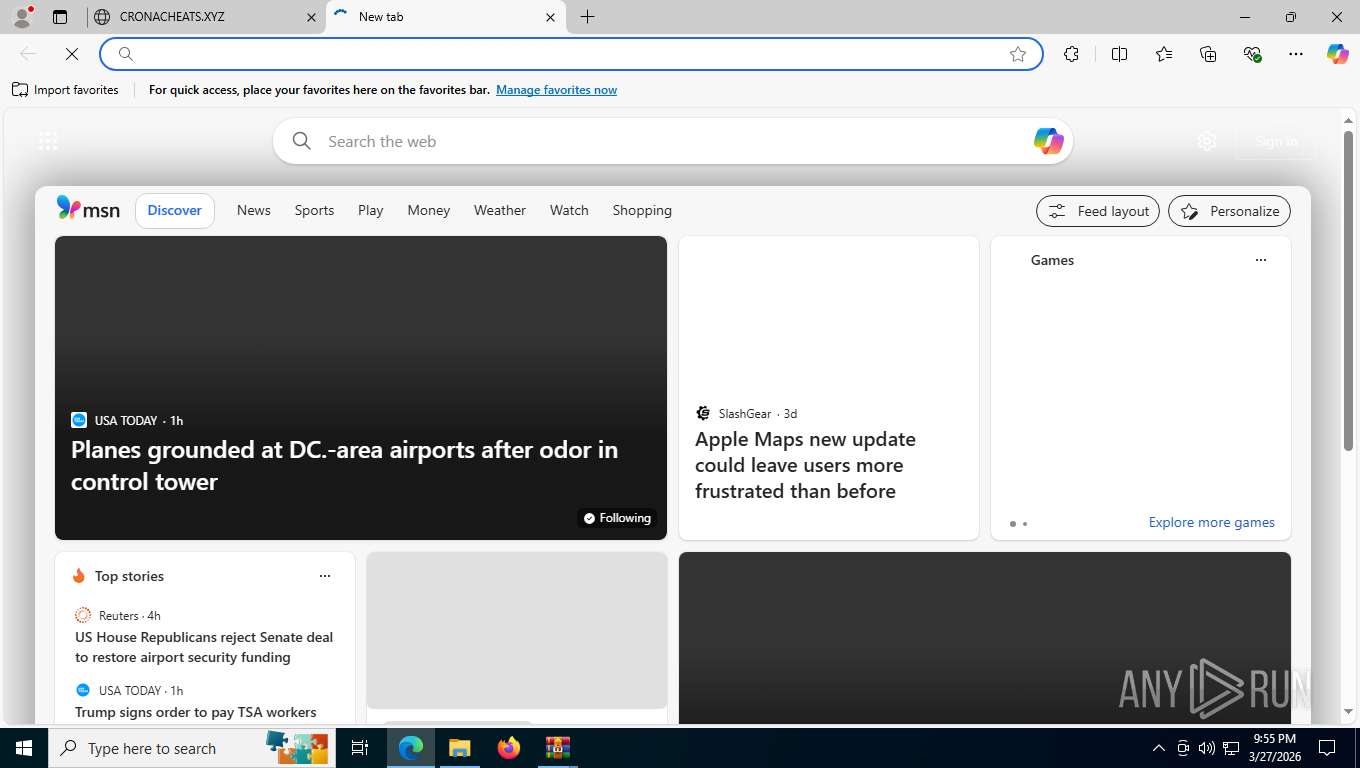Viewport: 1360px width, 768px height.
Task: Open the Edge profile icon
Action: [x=22, y=17]
